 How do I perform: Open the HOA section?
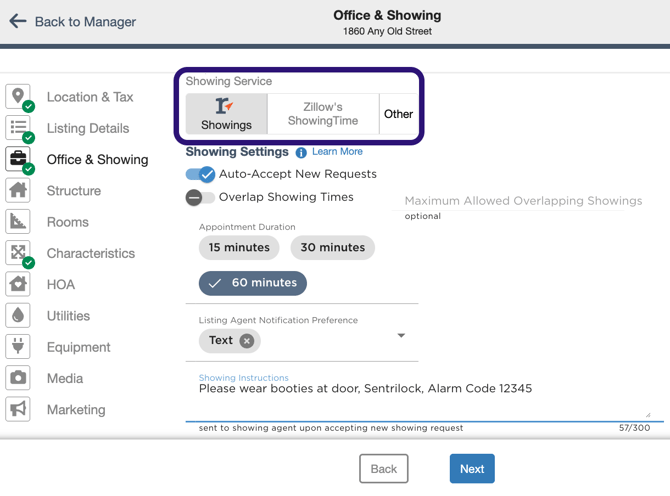point(61,284)
